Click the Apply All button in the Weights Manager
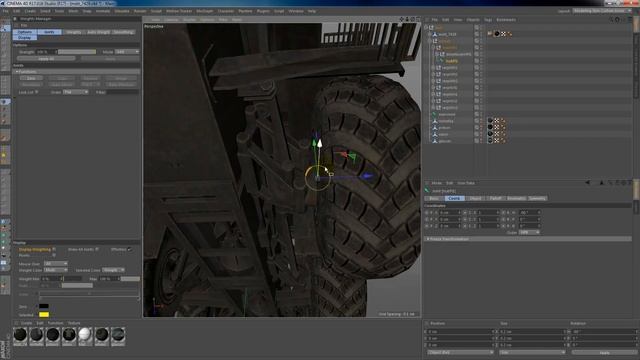The image size is (640, 360). point(46,59)
